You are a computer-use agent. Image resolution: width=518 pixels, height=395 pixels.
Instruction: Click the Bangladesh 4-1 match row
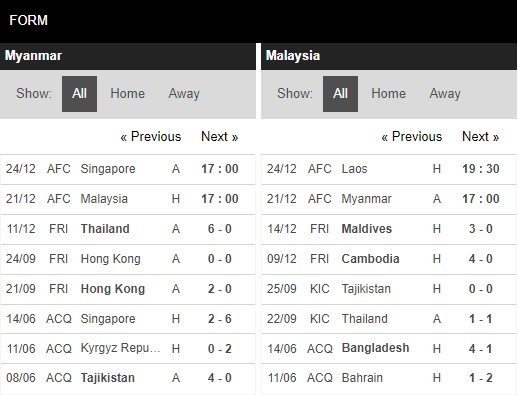[x=389, y=349]
